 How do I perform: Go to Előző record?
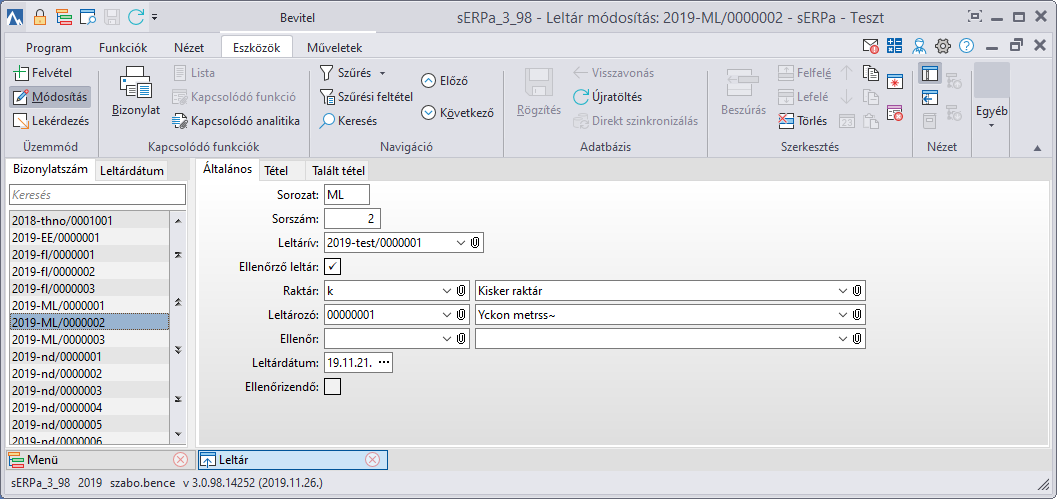coord(444,80)
